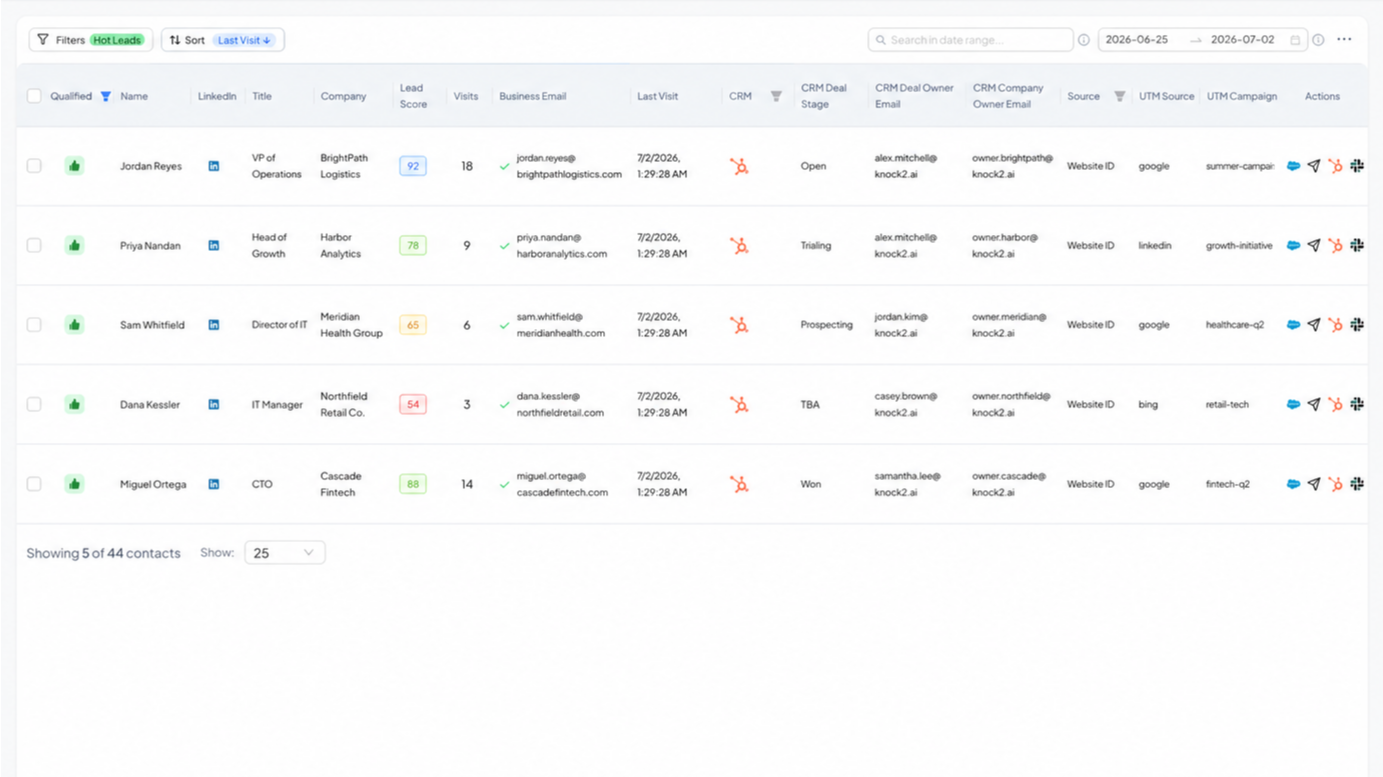
Task: Send Priya Nandan to Salesforce
Action: (x=1293, y=245)
